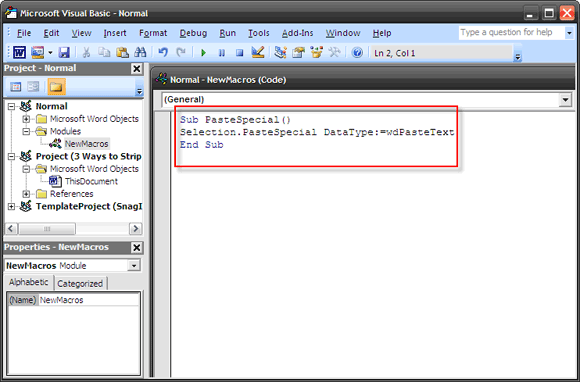Image resolution: width=580 pixels, height=382 pixels.
Task: Toggle Design Mode icon
Action: click(x=257, y=53)
